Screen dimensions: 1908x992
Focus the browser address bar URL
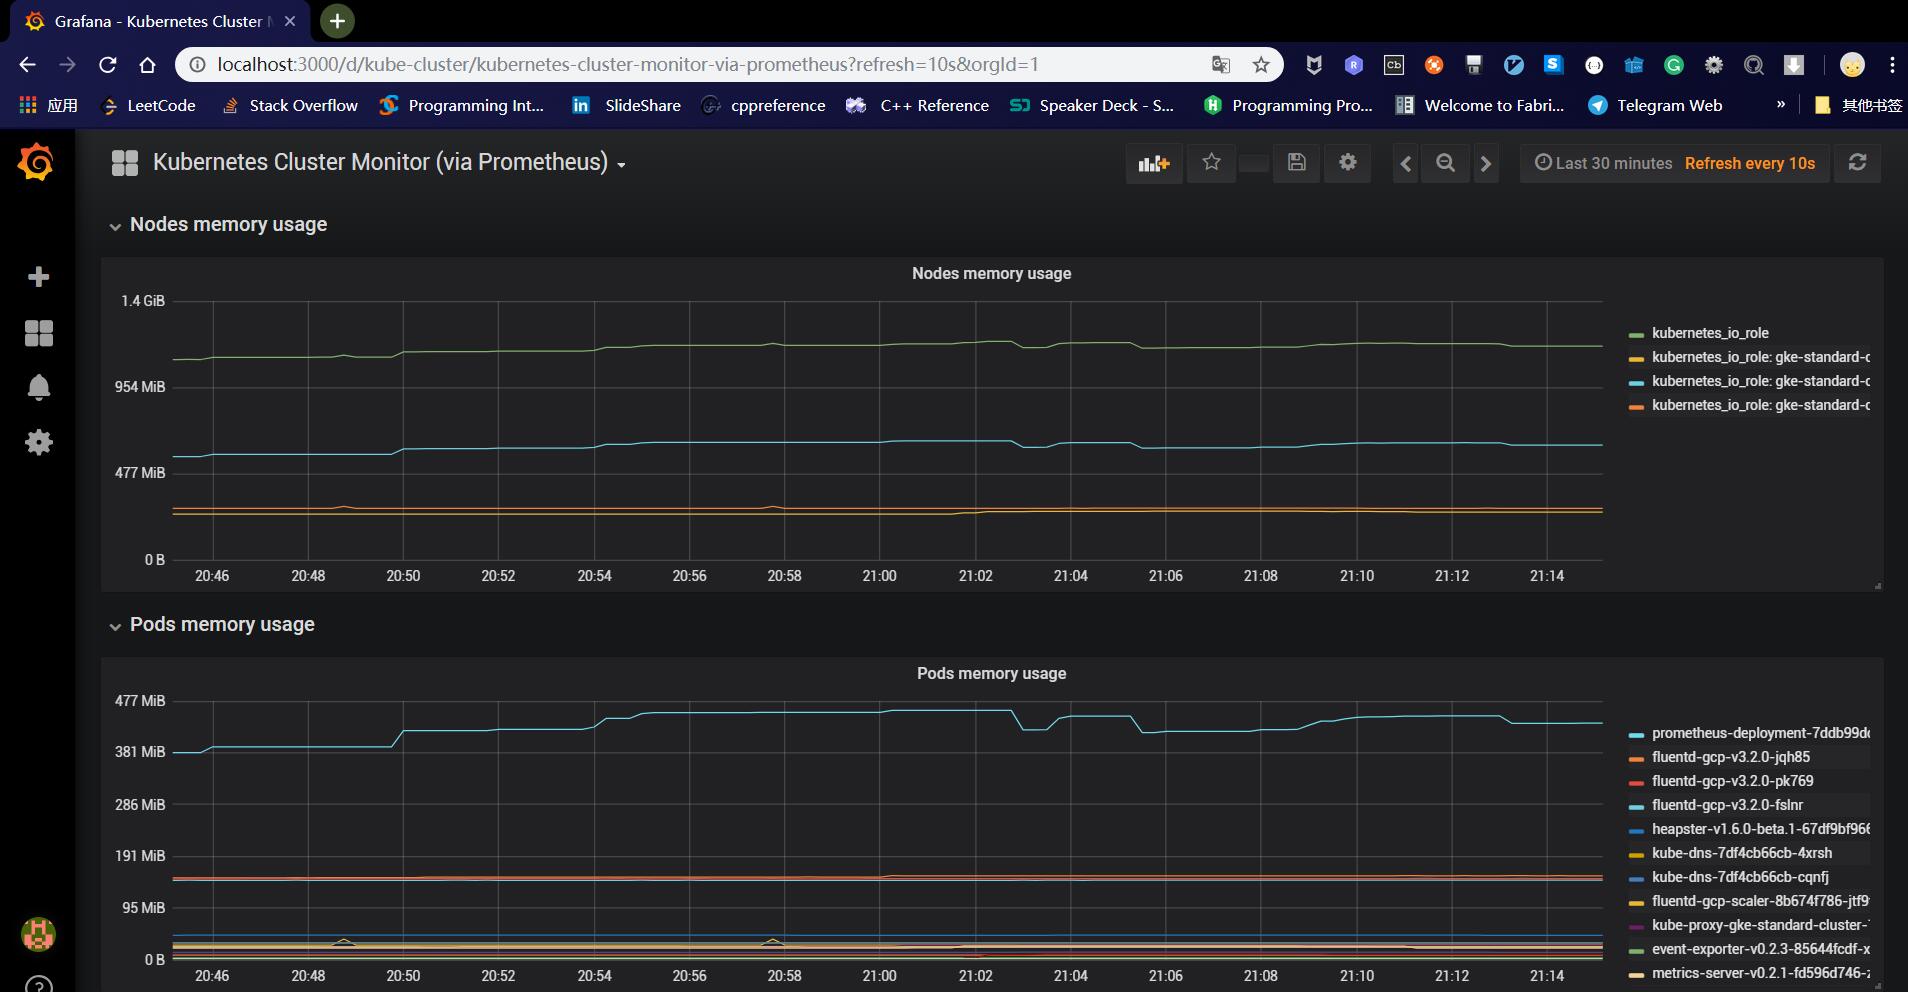tap(628, 65)
